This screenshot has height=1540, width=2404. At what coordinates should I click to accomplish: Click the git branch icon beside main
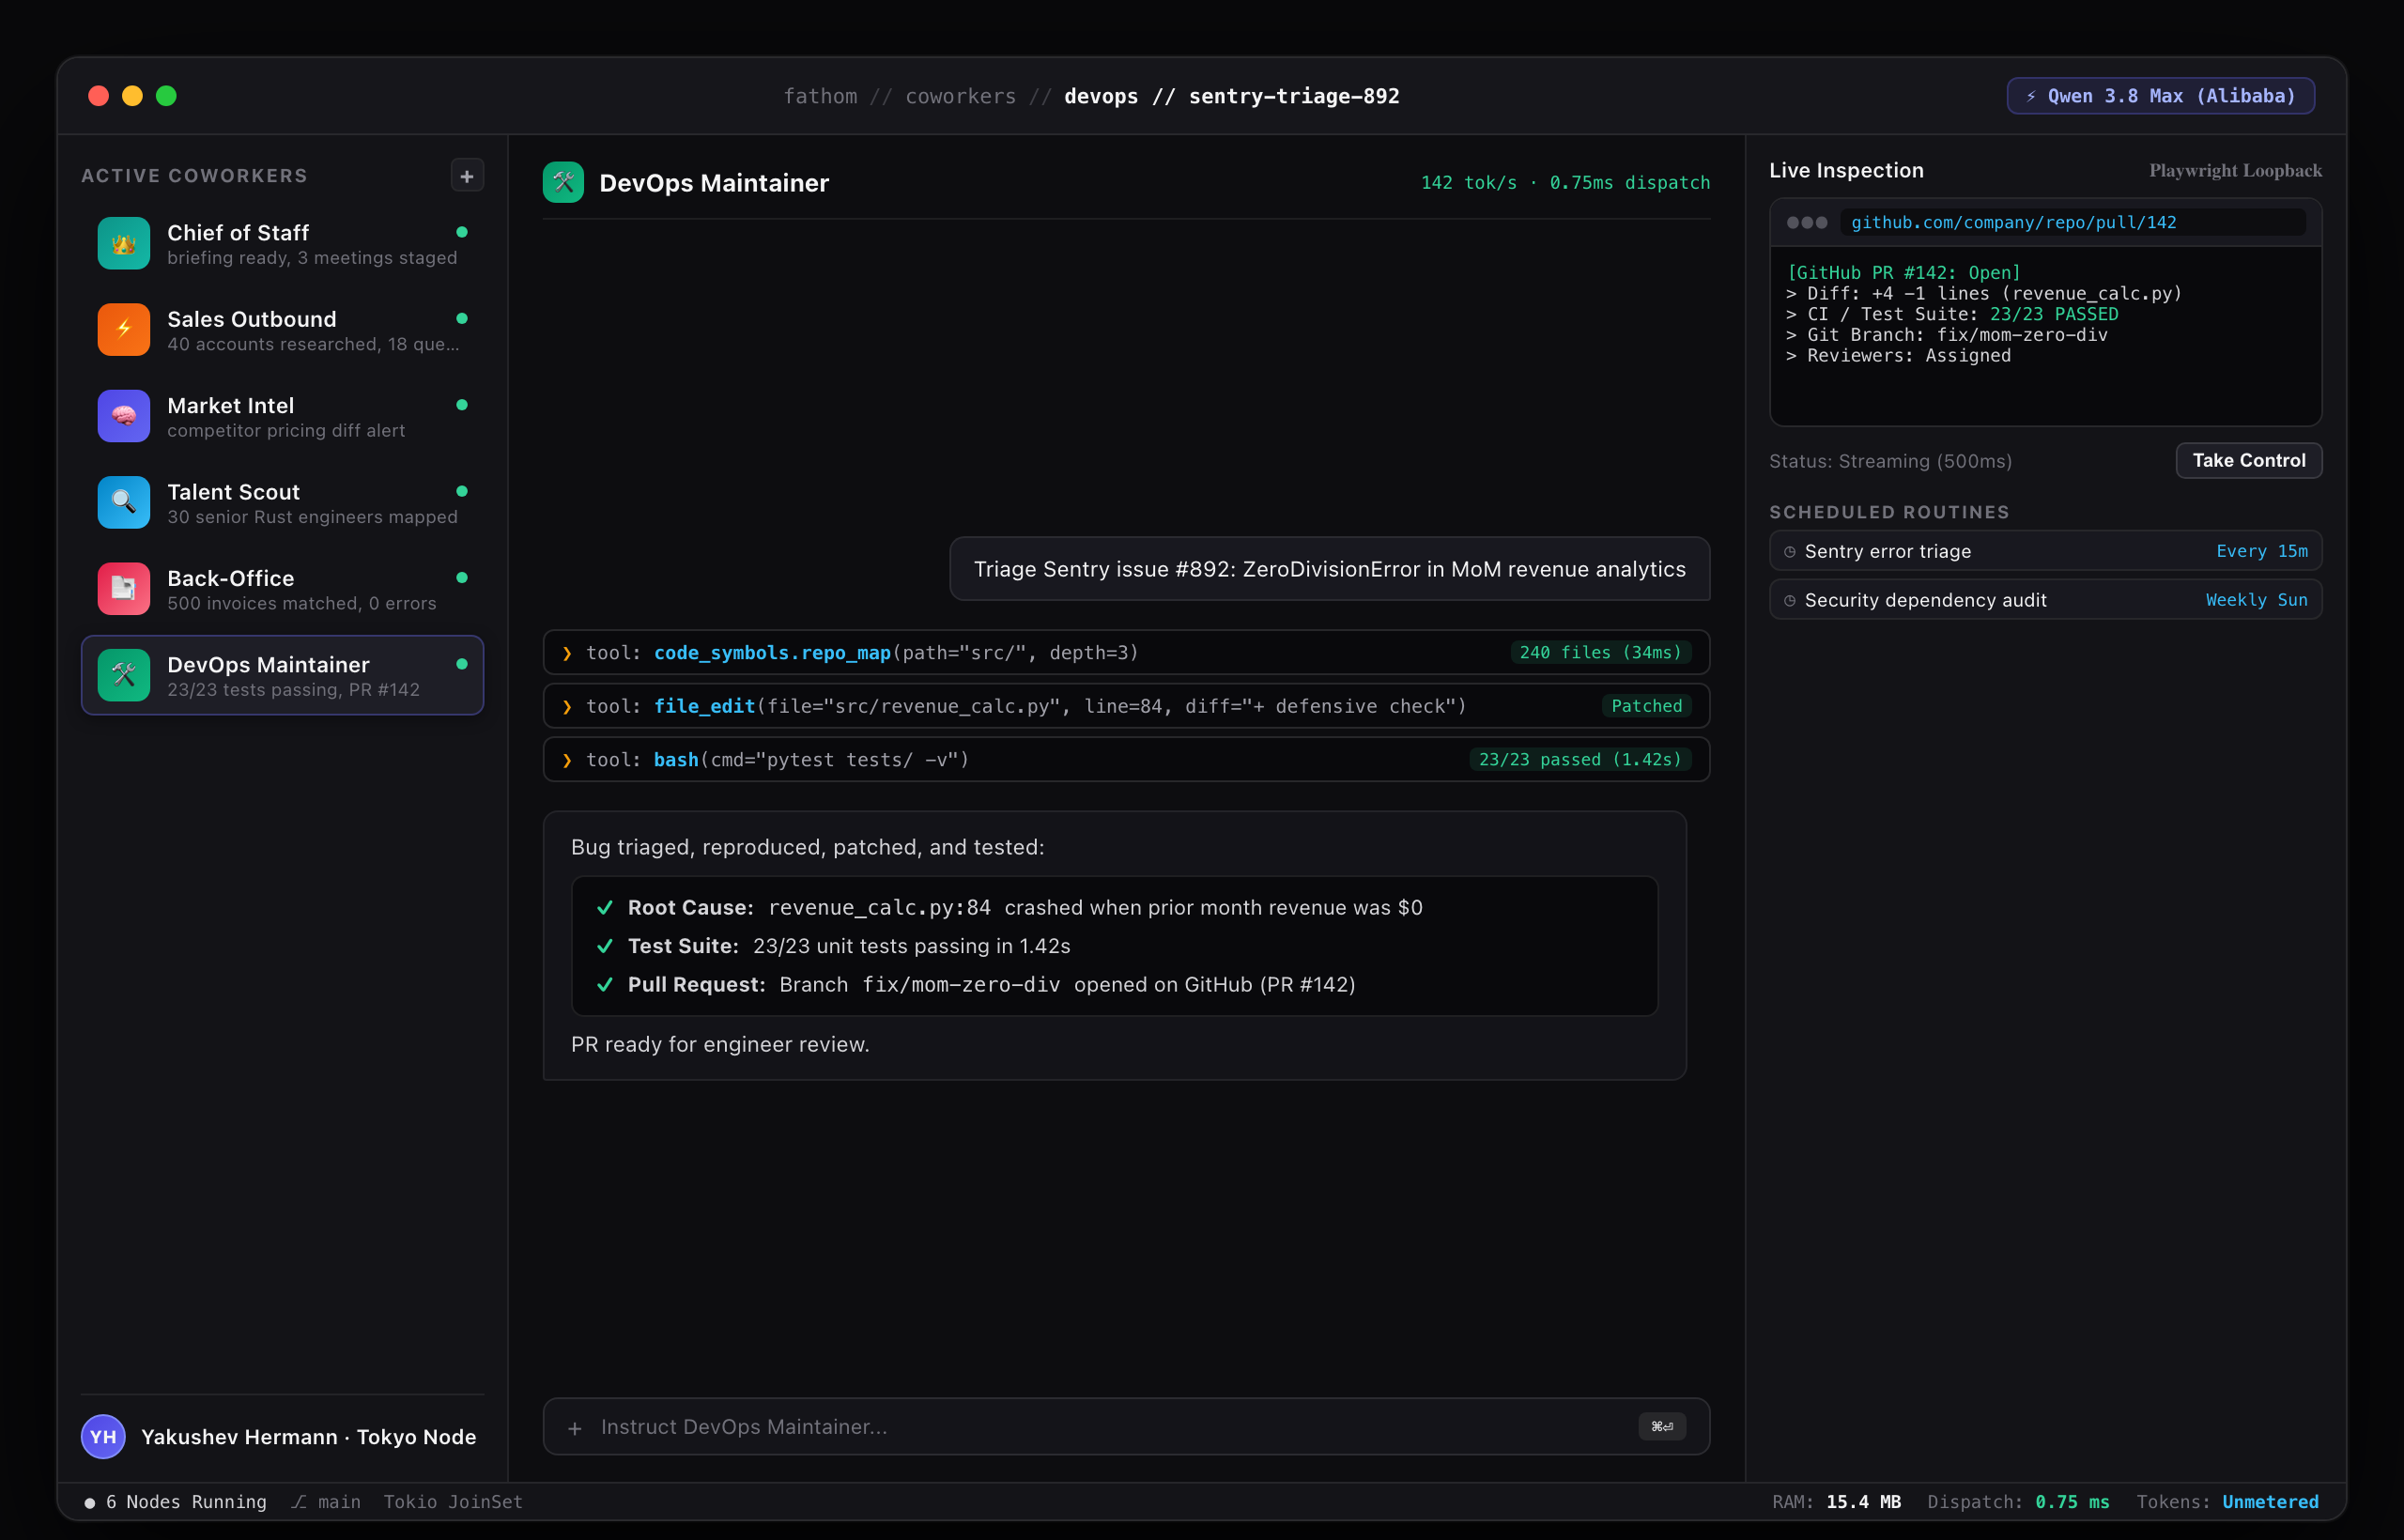[x=299, y=1501]
